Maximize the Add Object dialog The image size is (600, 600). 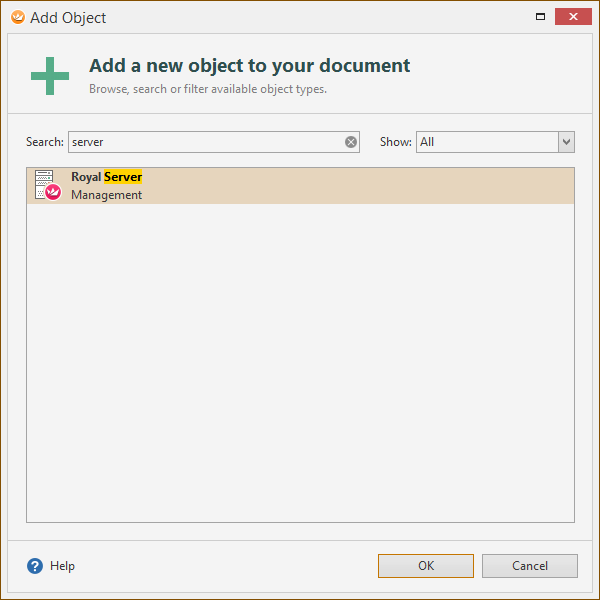pos(540,16)
